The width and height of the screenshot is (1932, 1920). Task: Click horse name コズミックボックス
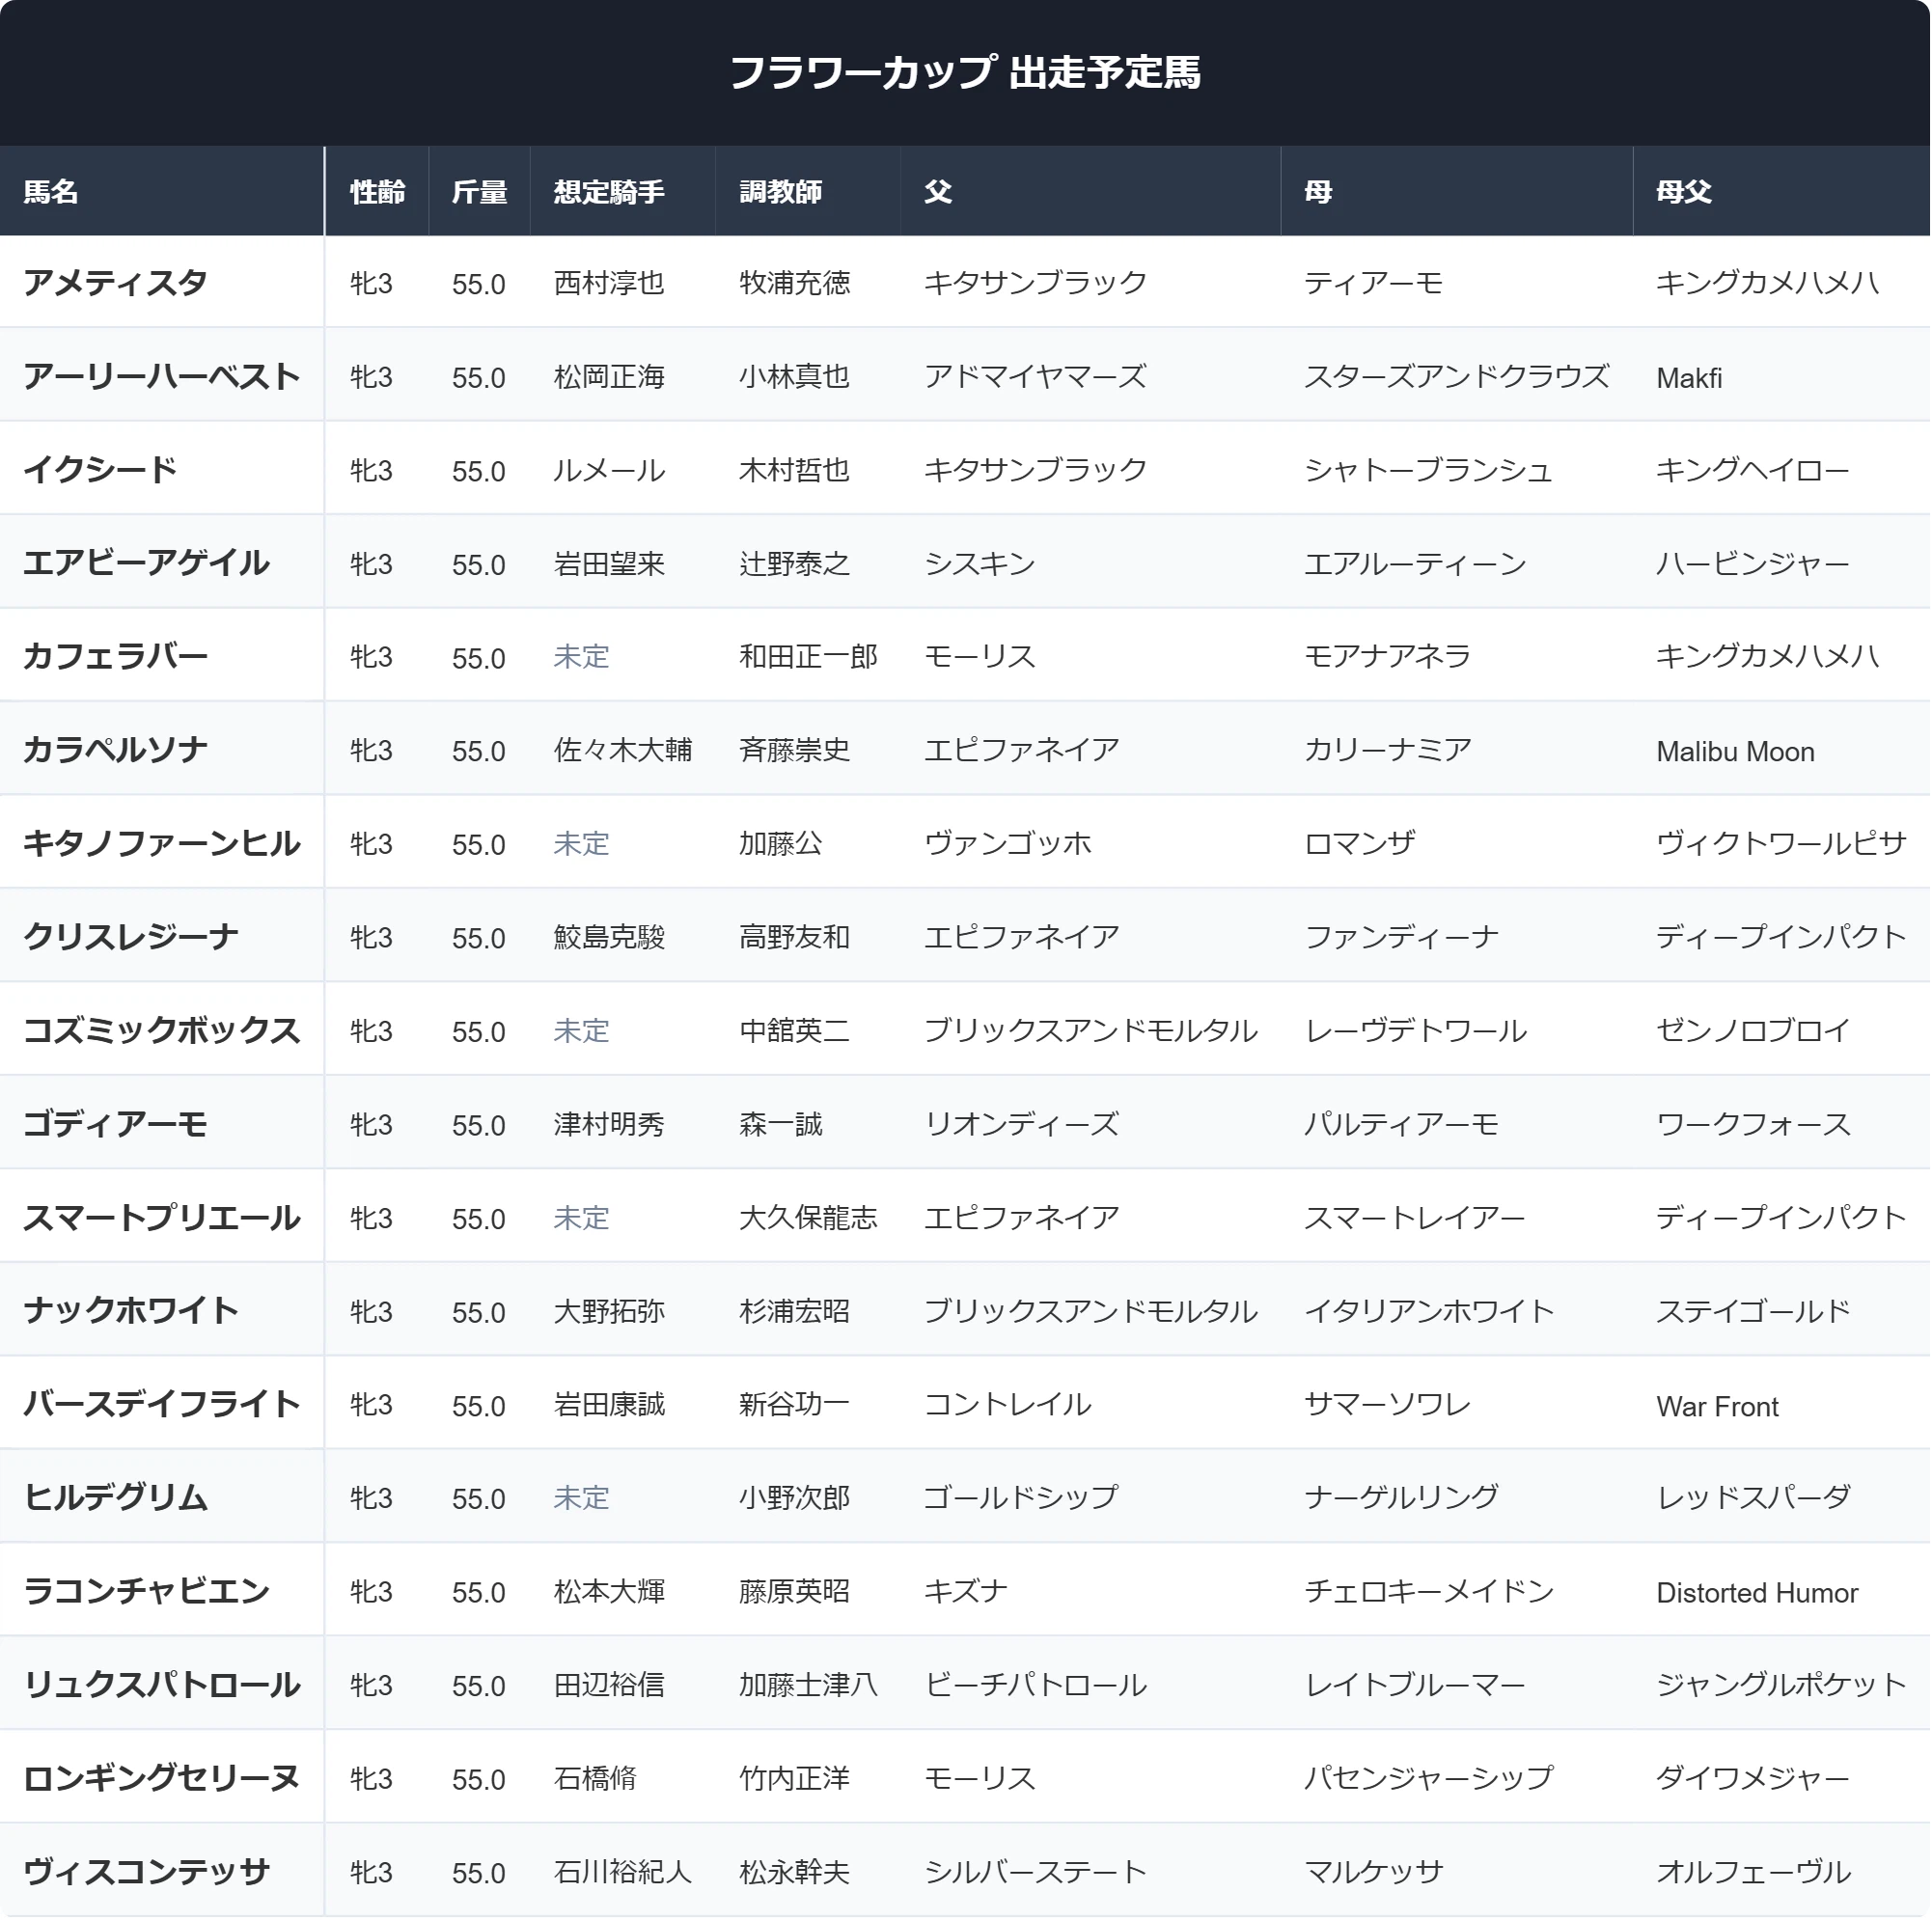162,1031
